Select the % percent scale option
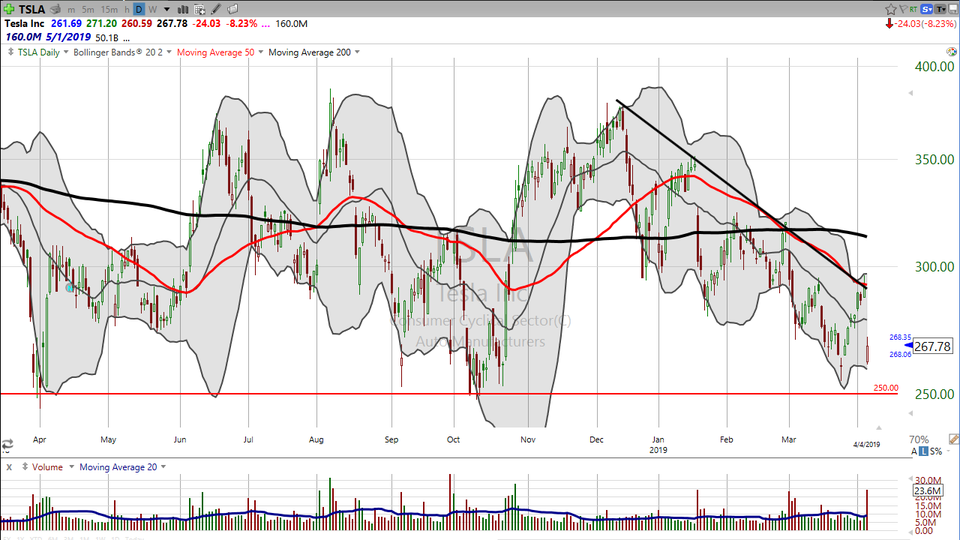Image resolution: width=960 pixels, height=540 pixels. coord(939,451)
